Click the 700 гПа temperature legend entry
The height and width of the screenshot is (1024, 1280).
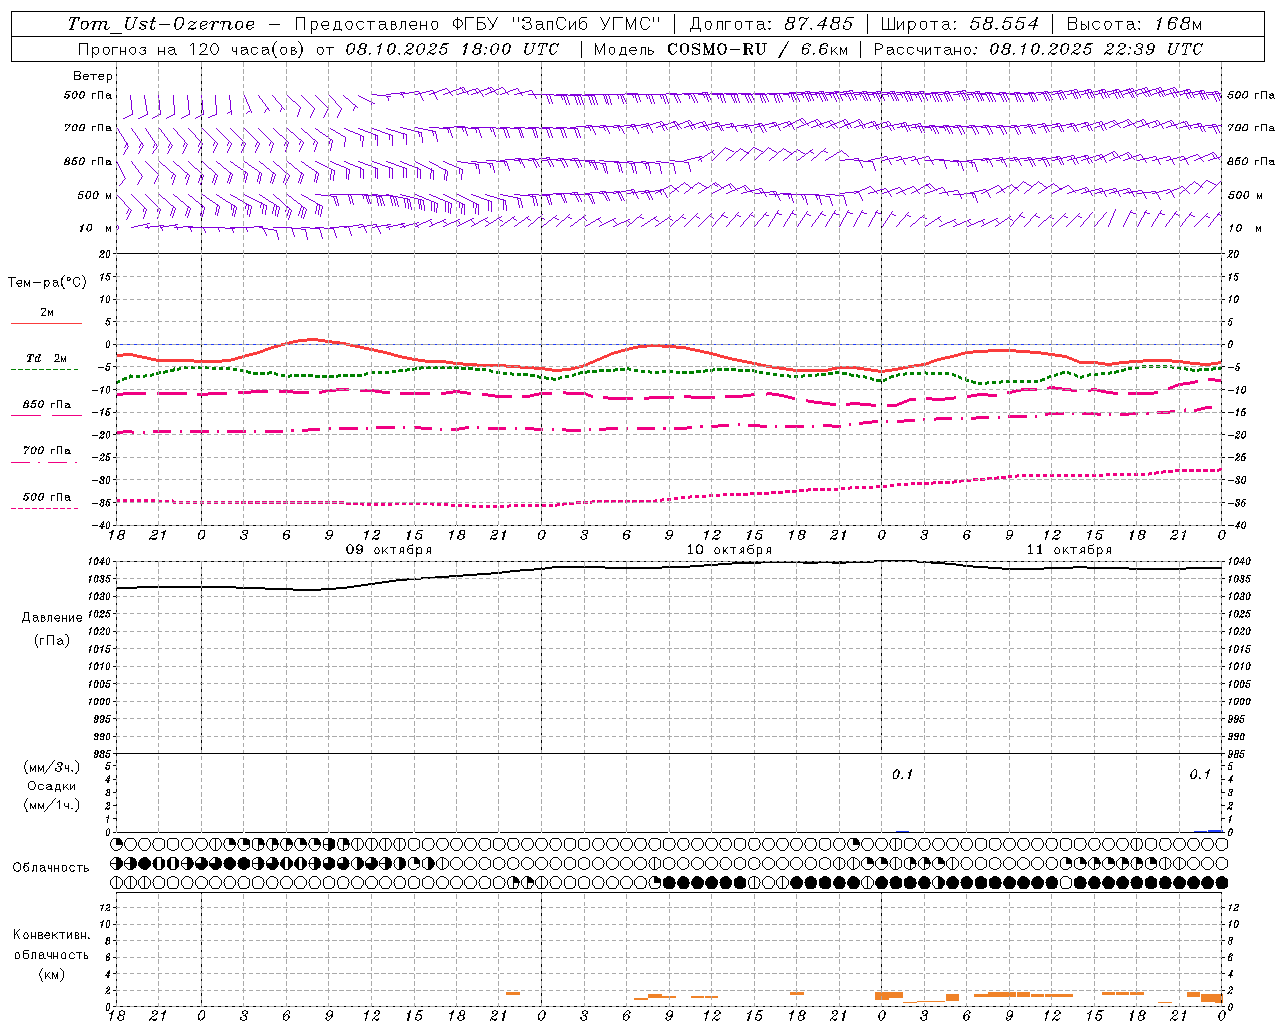tap(45, 455)
